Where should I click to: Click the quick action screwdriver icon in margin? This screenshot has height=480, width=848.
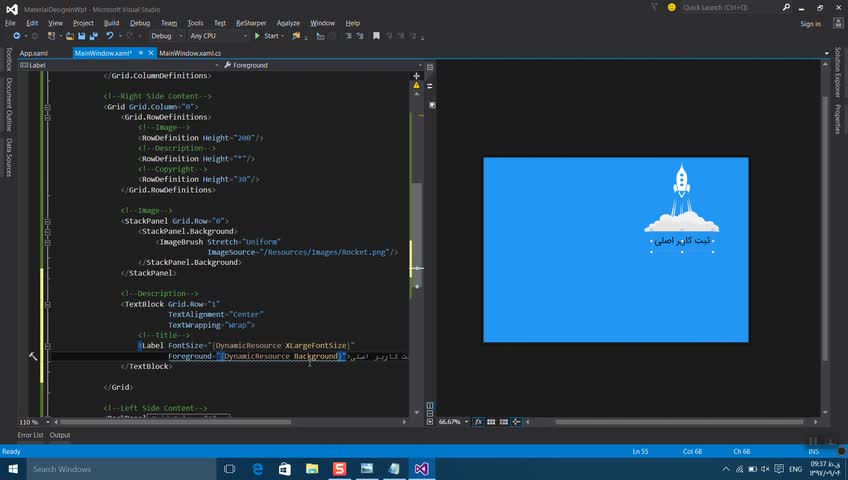coord(33,356)
